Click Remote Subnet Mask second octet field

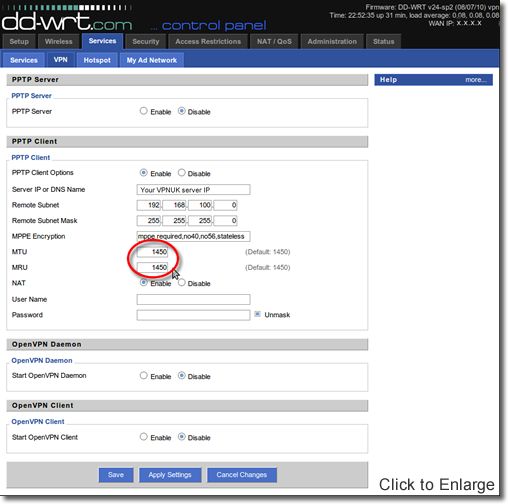click(174, 220)
